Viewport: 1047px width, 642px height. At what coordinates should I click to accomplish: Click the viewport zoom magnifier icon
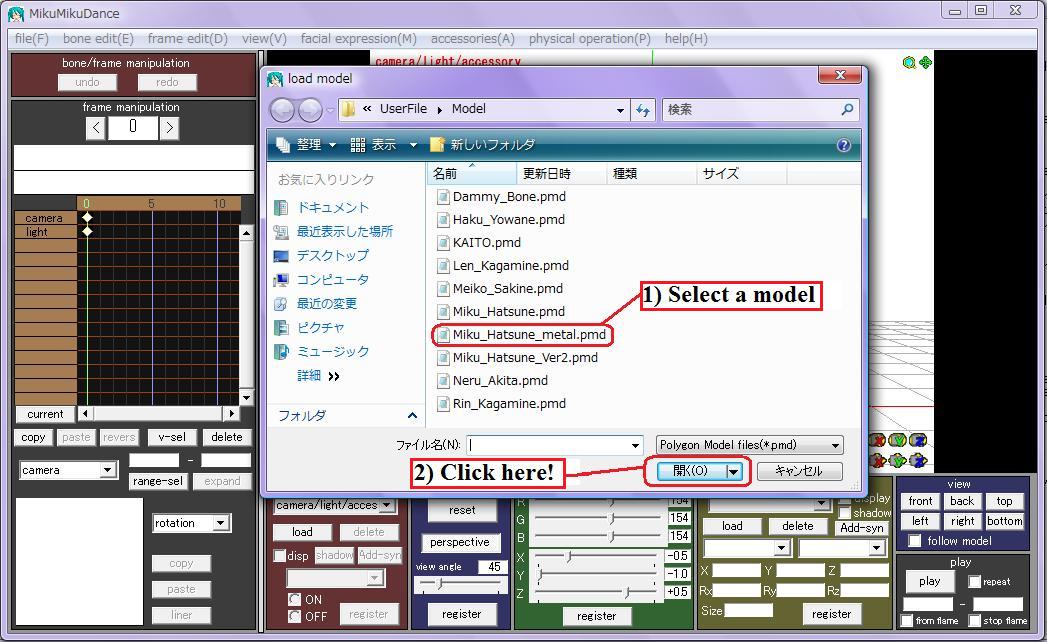click(909, 63)
